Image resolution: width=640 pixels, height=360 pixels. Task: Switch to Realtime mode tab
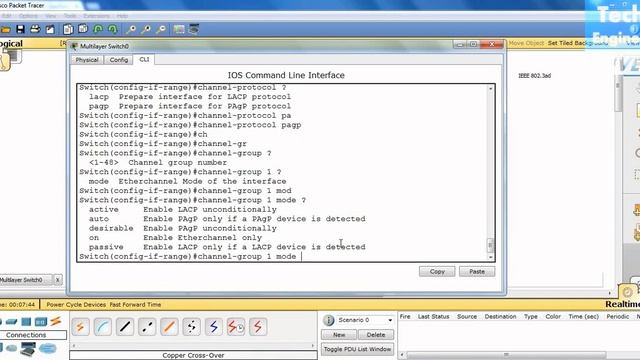pyautogui.click(x=622, y=304)
